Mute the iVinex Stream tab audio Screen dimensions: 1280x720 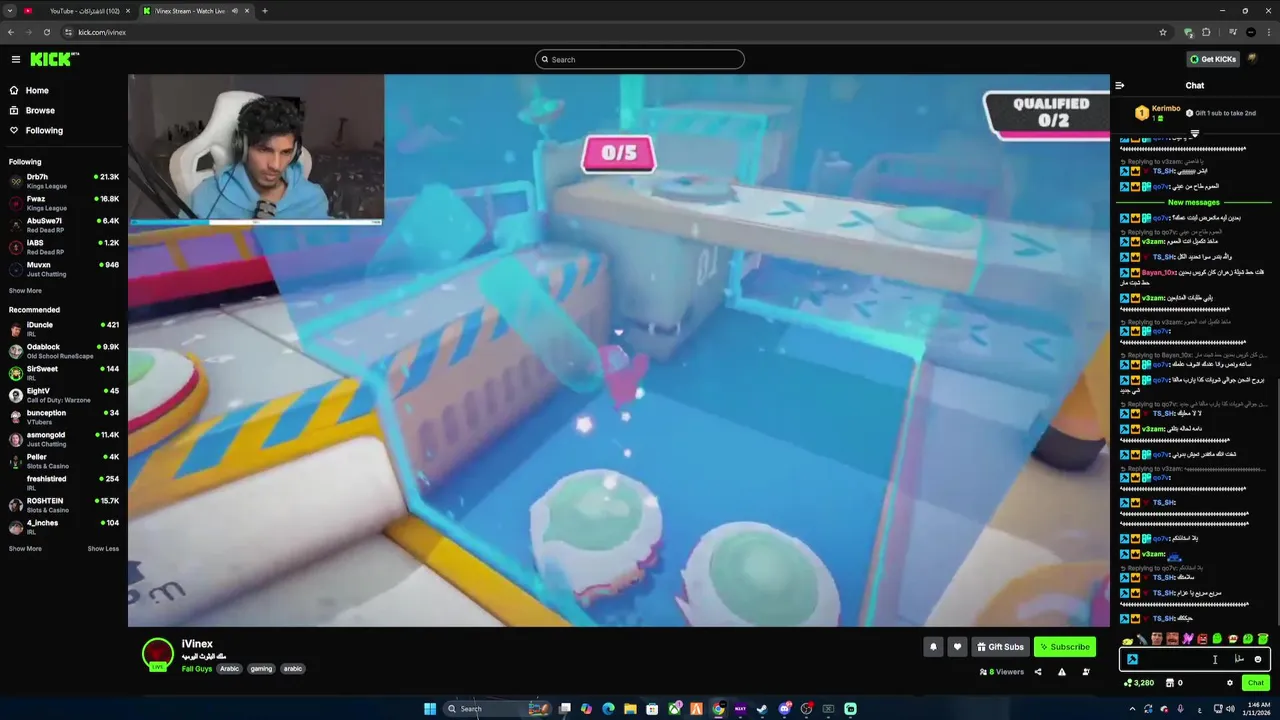pos(234,11)
